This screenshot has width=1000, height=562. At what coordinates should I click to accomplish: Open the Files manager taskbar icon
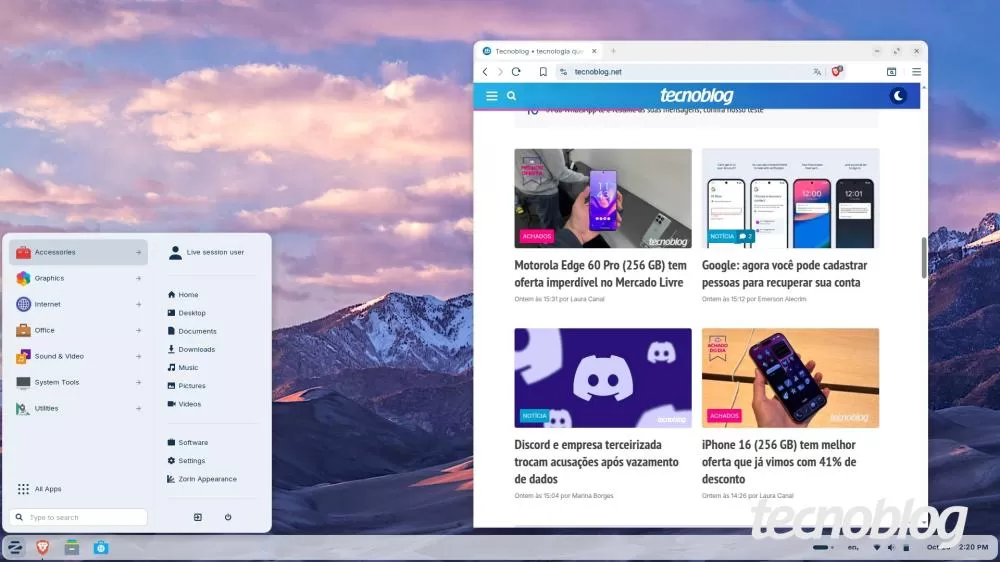[x=71, y=547]
